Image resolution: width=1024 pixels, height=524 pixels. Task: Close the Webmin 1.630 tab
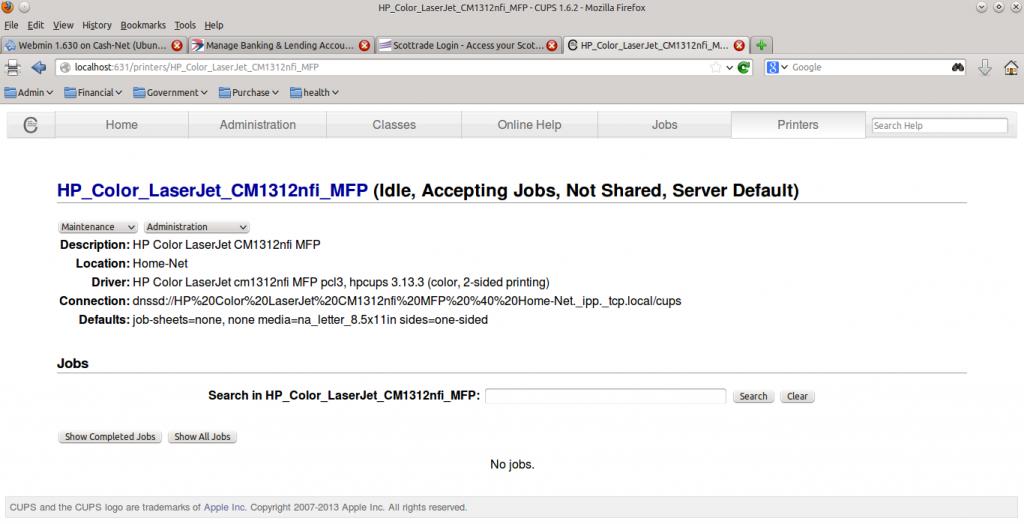pos(177,45)
